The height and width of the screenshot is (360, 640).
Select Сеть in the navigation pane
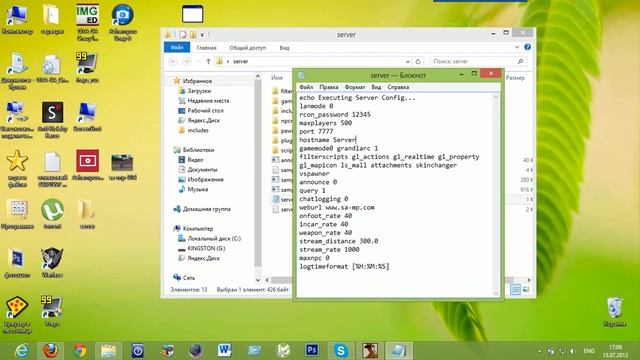tap(189, 278)
